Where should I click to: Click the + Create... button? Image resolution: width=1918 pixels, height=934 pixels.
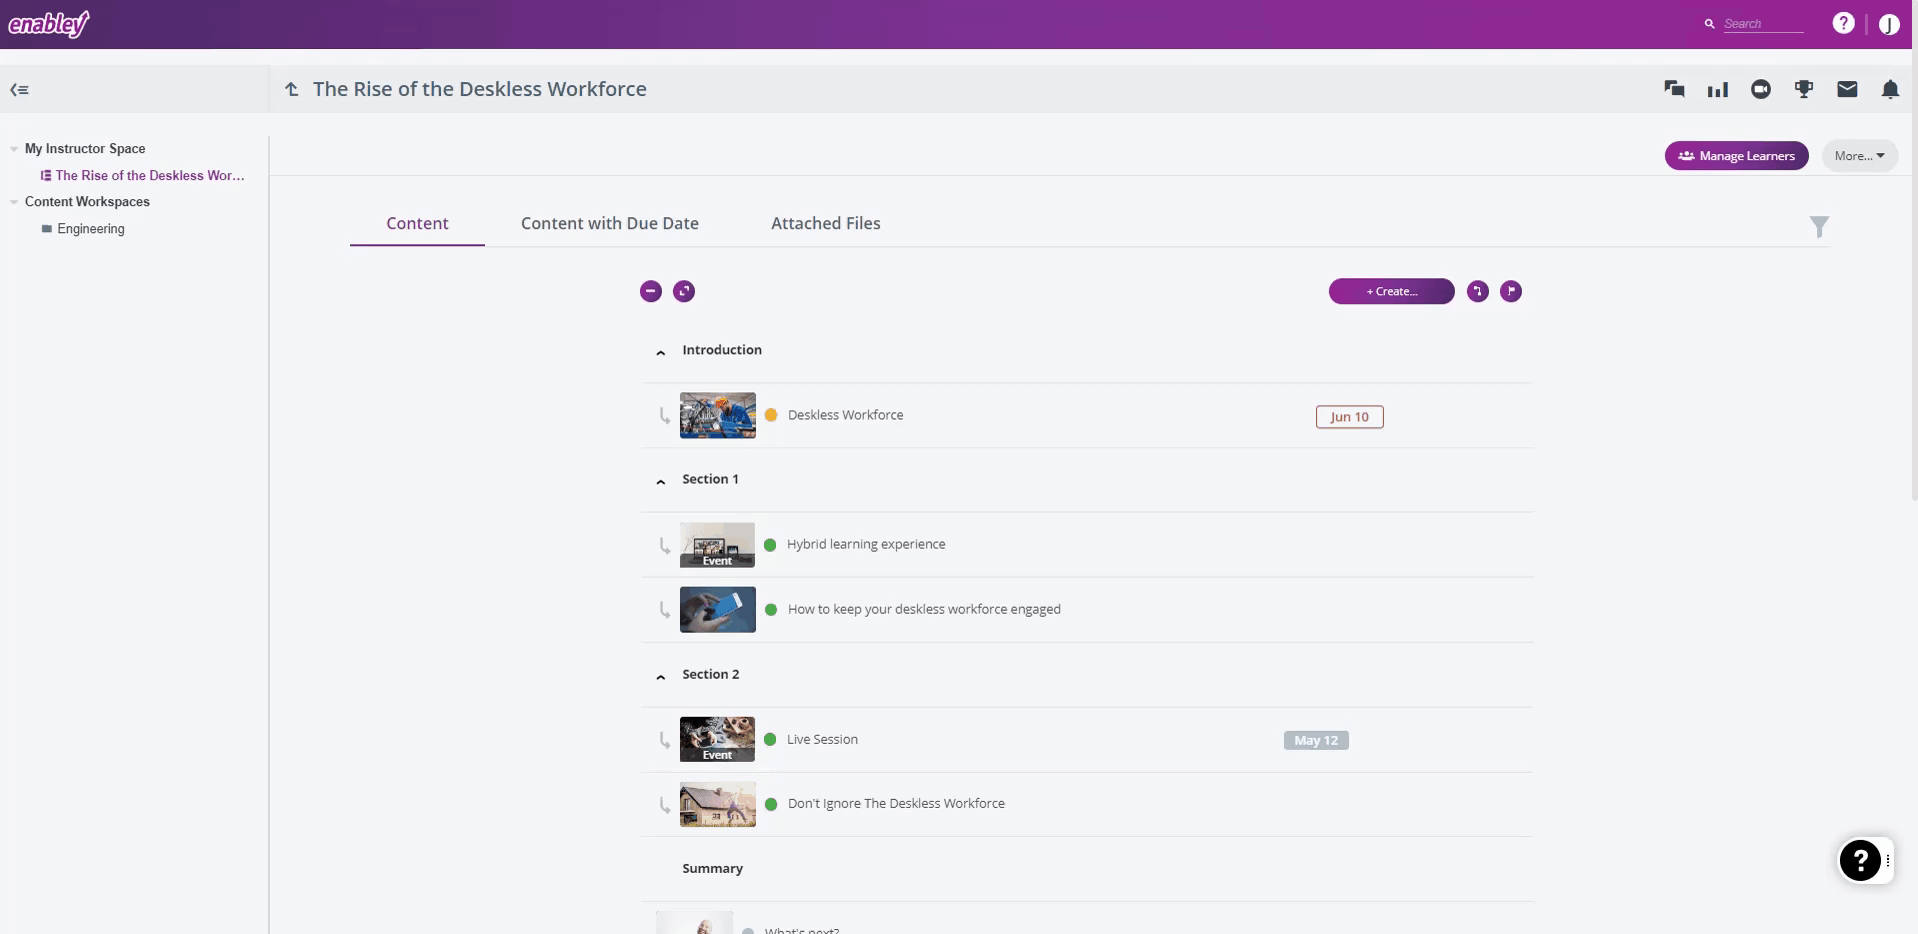1391,291
